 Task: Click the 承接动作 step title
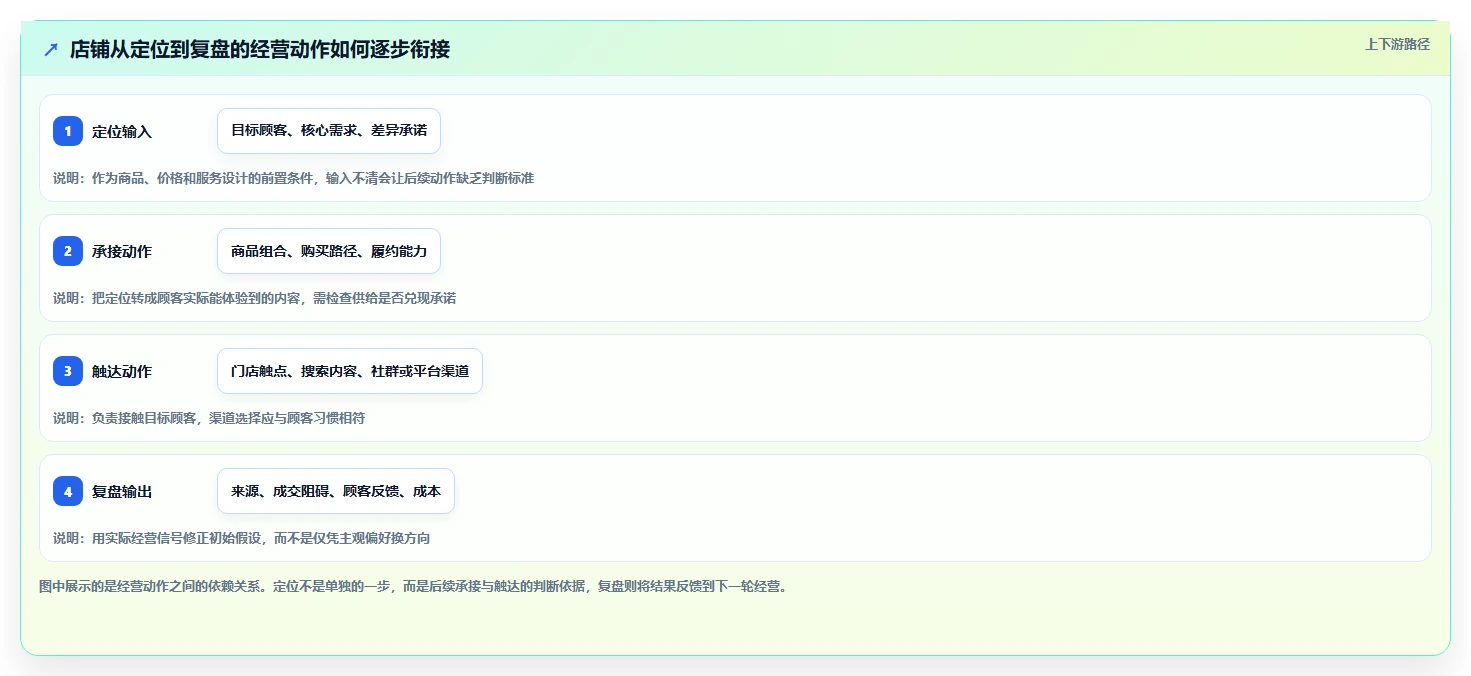click(x=122, y=251)
